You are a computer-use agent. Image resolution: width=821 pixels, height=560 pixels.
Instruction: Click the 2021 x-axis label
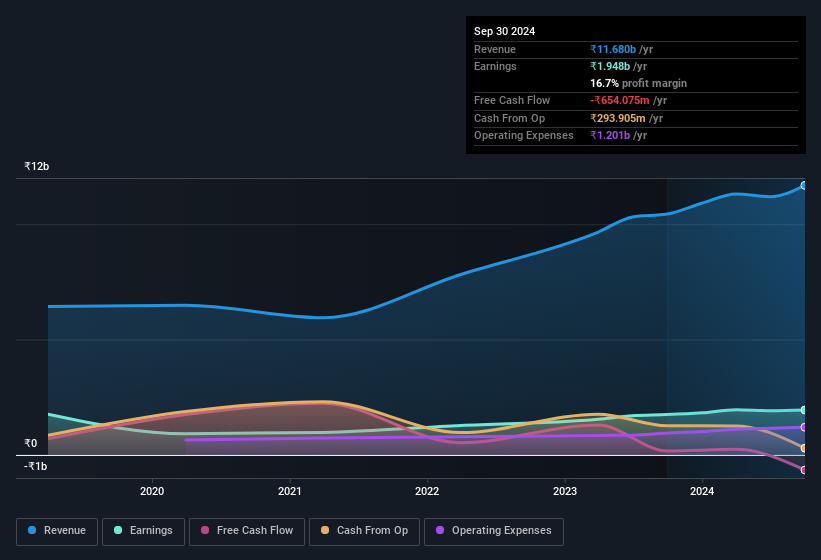click(290, 491)
